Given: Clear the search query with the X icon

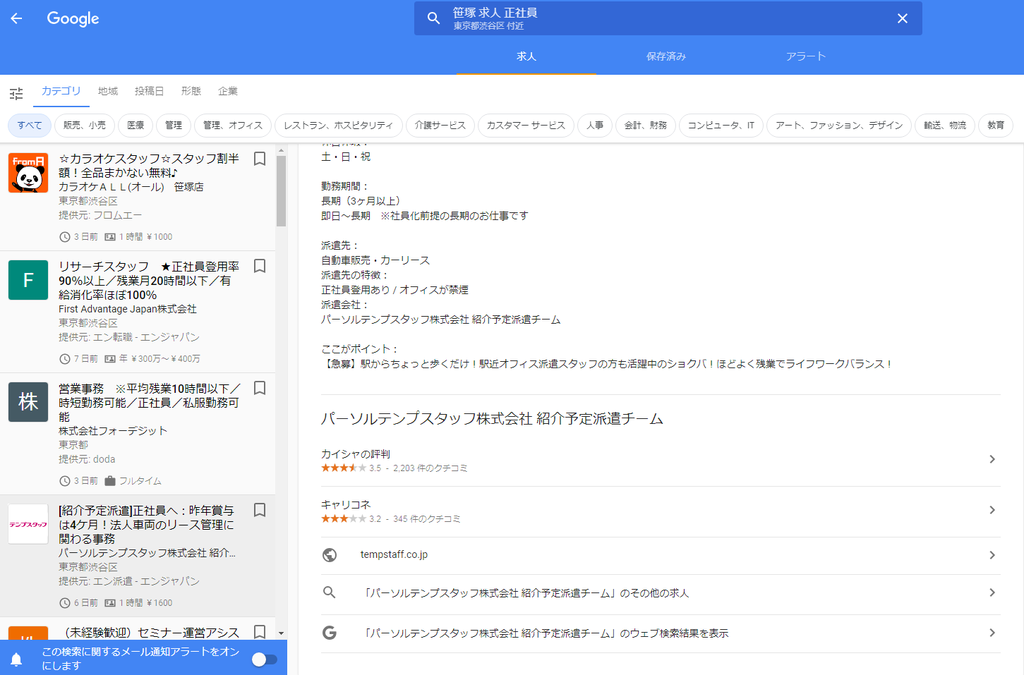Looking at the screenshot, I should pyautogui.click(x=902, y=18).
